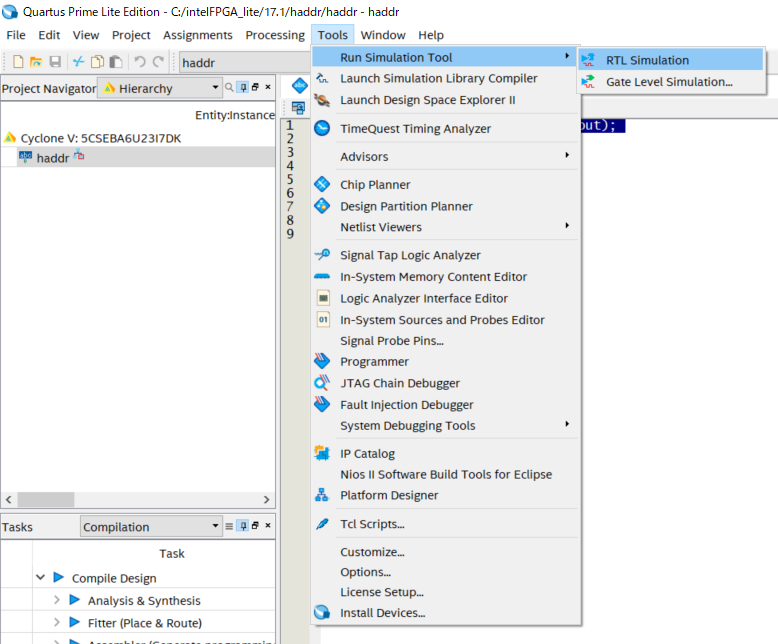Pin the Tasks panel
The height and width of the screenshot is (644, 778).
pos(243,525)
